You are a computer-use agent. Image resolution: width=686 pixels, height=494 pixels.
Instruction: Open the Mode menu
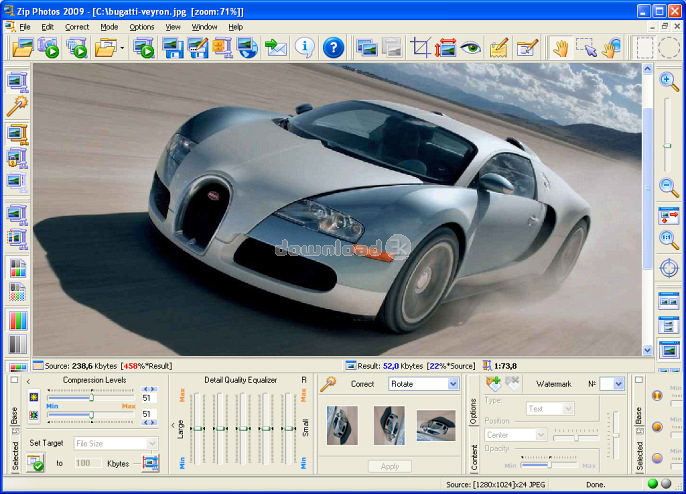[x=109, y=27]
